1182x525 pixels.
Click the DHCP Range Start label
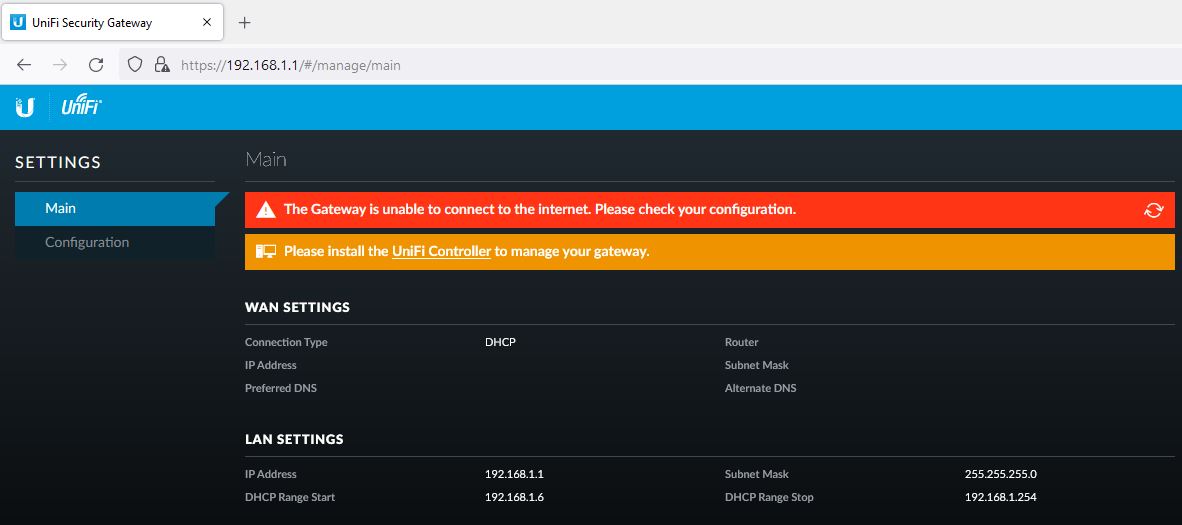coord(290,497)
